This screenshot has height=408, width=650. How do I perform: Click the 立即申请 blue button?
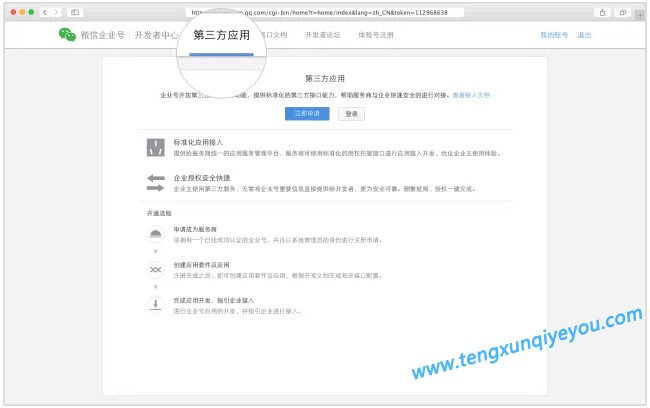[x=307, y=114]
